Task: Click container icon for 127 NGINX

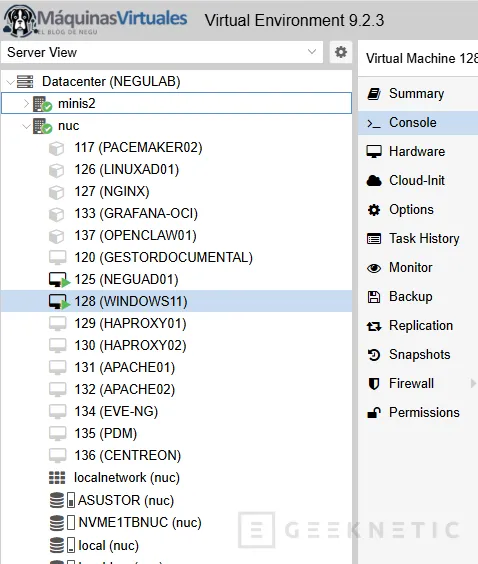Action: pyautogui.click(x=56, y=192)
